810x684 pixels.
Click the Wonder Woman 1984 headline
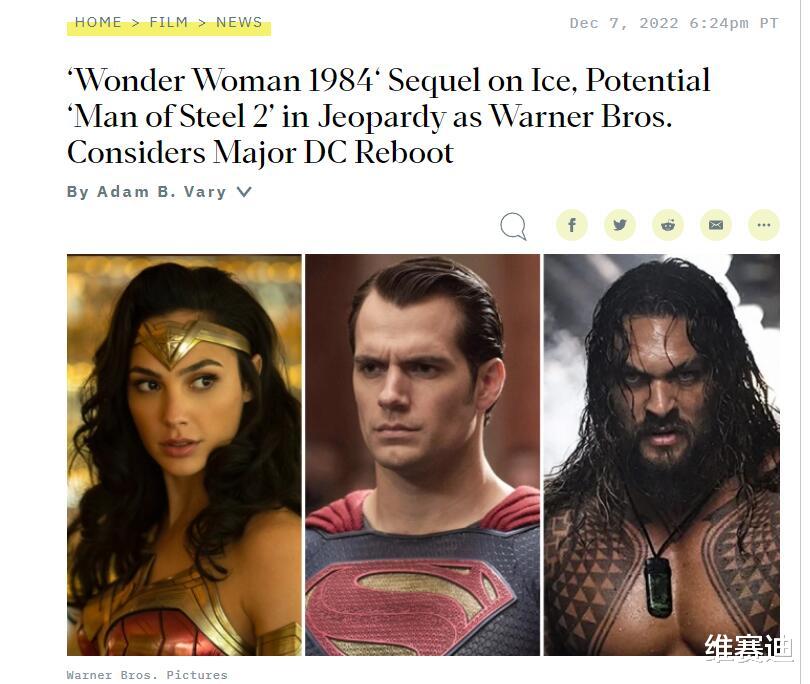pos(388,116)
